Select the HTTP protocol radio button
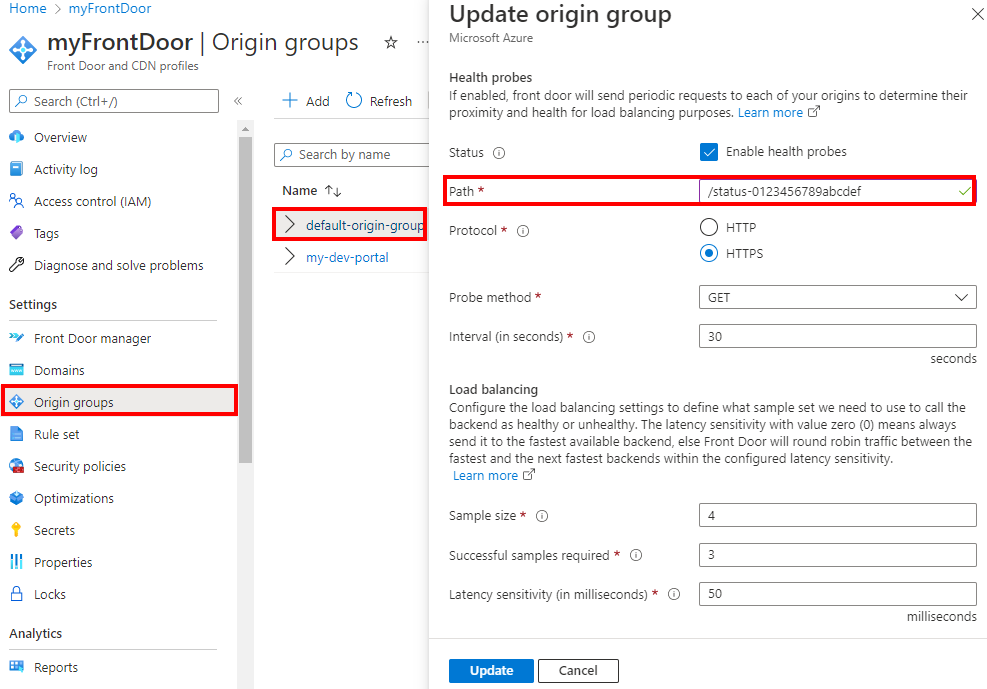This screenshot has height=689, width=987. (x=709, y=227)
